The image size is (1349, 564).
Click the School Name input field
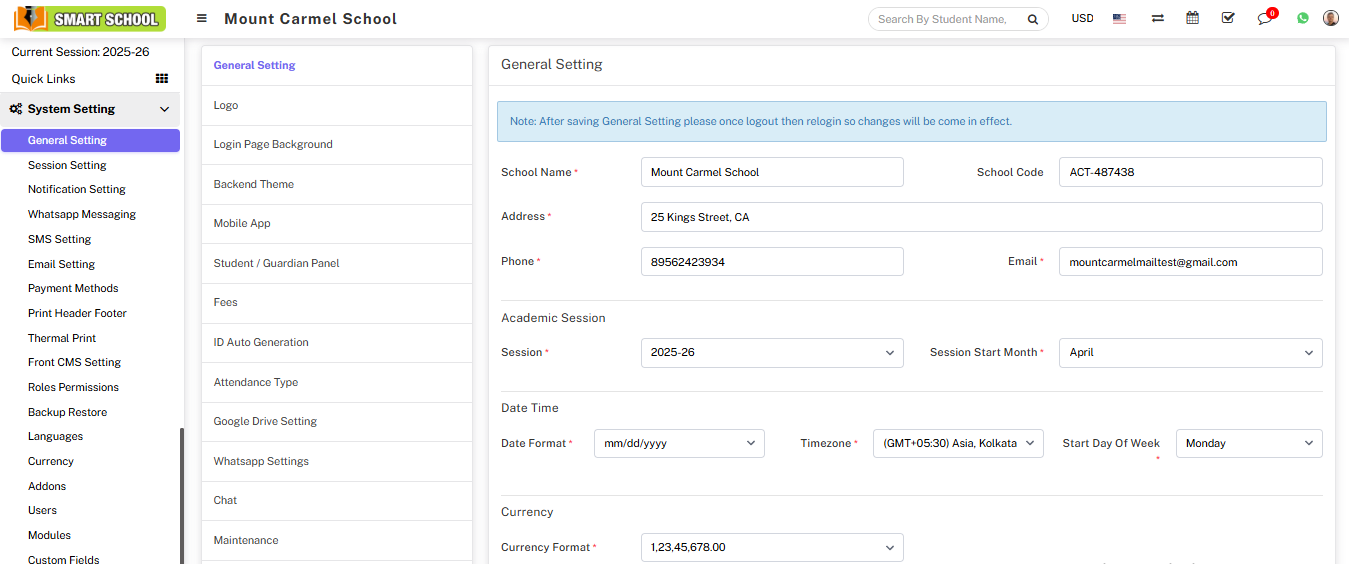[771, 172]
